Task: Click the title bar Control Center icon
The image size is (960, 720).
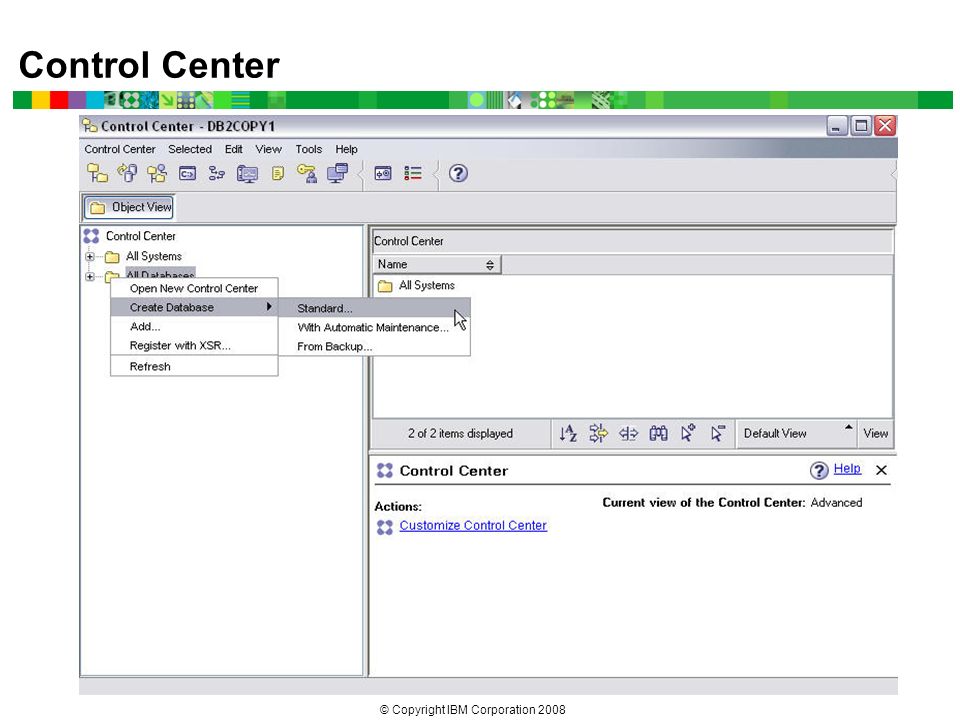Action: (x=90, y=126)
